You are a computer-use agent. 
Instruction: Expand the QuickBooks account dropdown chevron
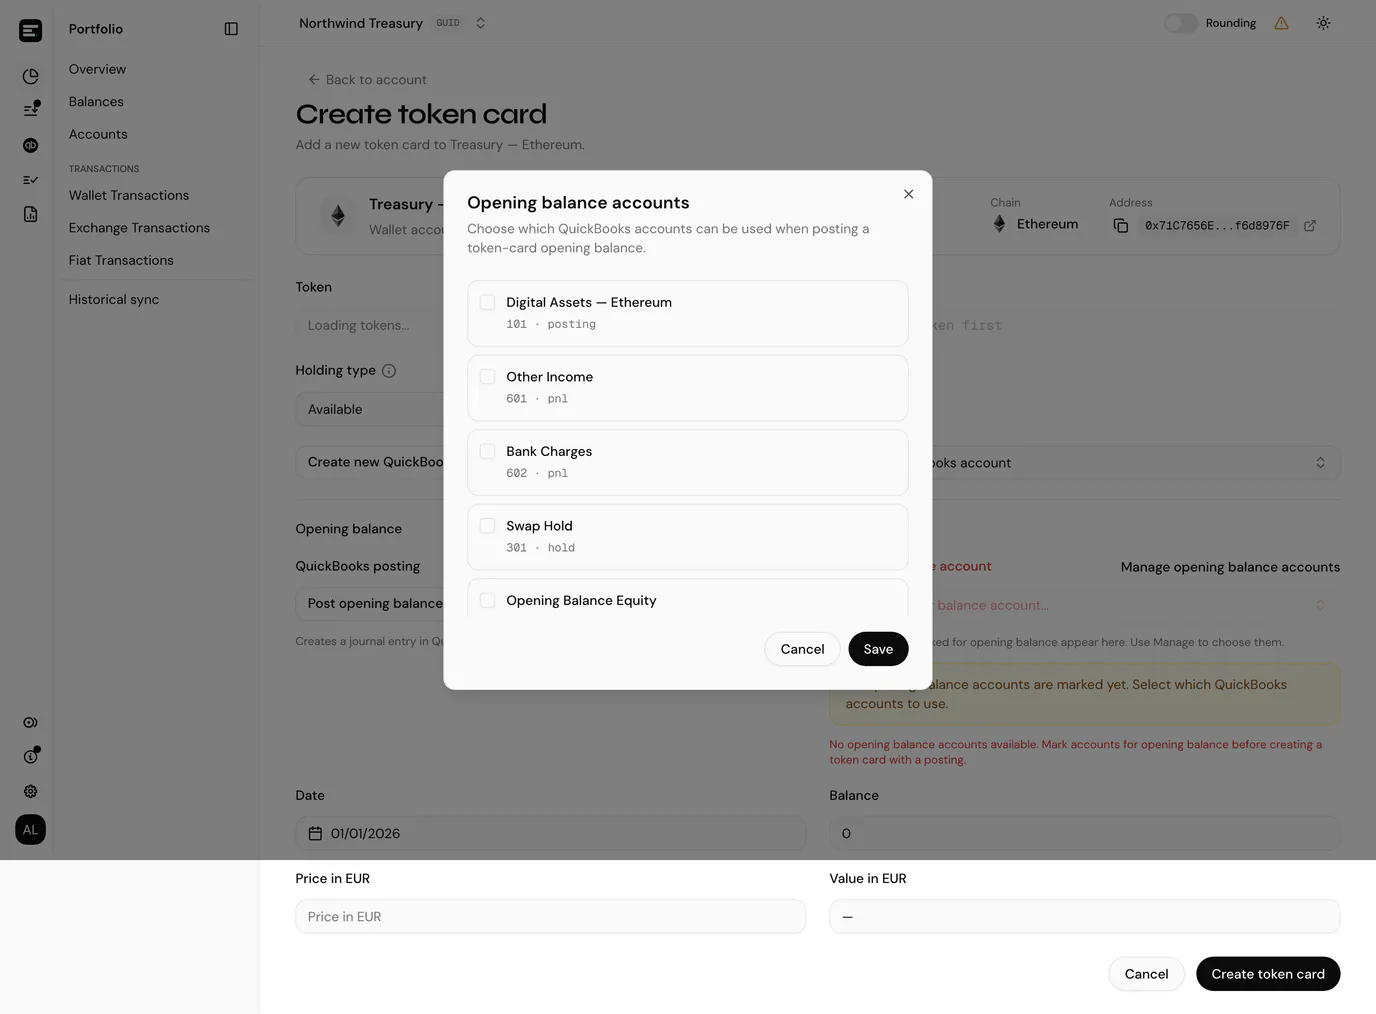point(1320,463)
